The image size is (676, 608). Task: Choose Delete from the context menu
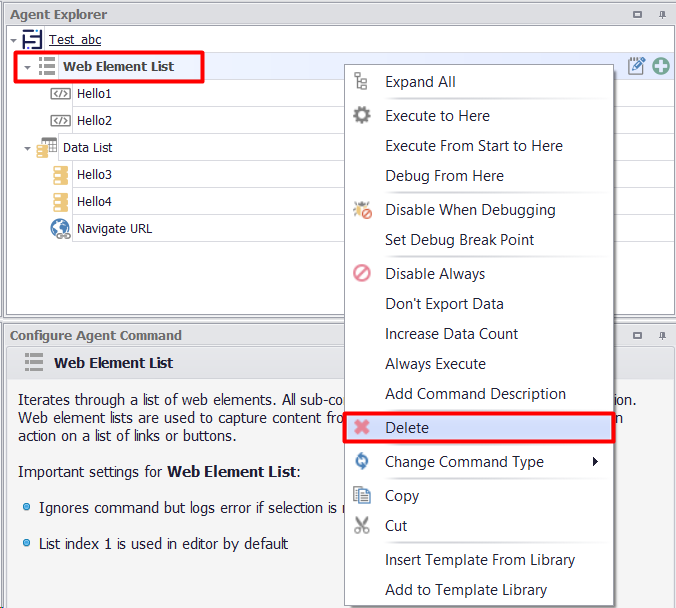pos(407,428)
